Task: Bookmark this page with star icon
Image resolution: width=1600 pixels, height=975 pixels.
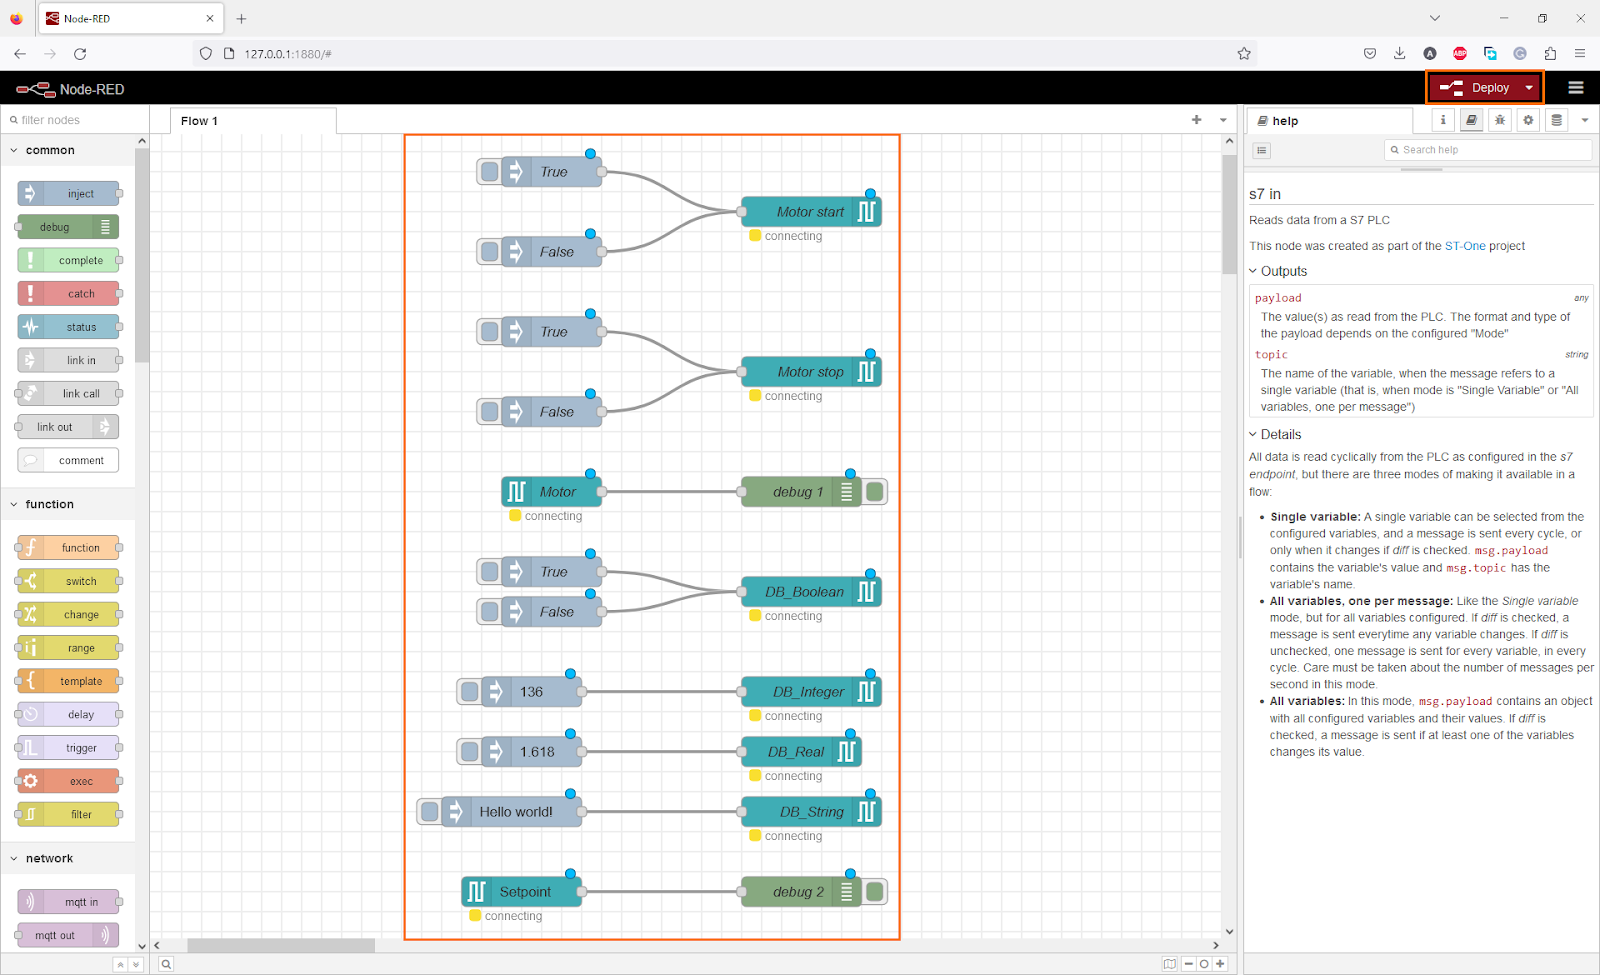Action: 1244,54
